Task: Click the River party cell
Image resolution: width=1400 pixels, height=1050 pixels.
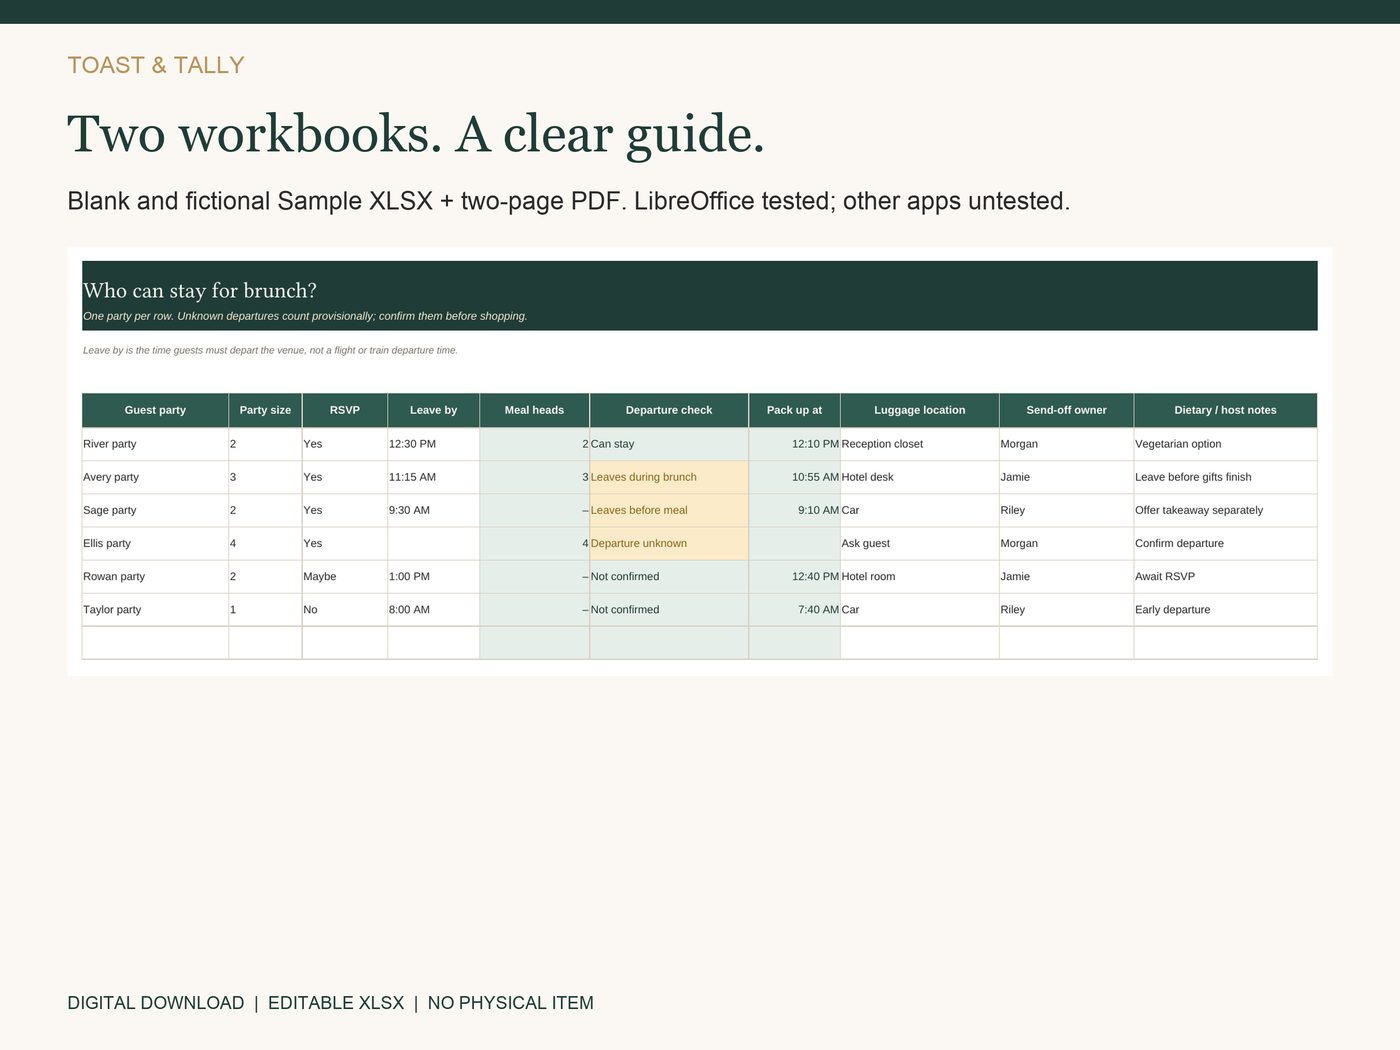Action: [x=155, y=444]
